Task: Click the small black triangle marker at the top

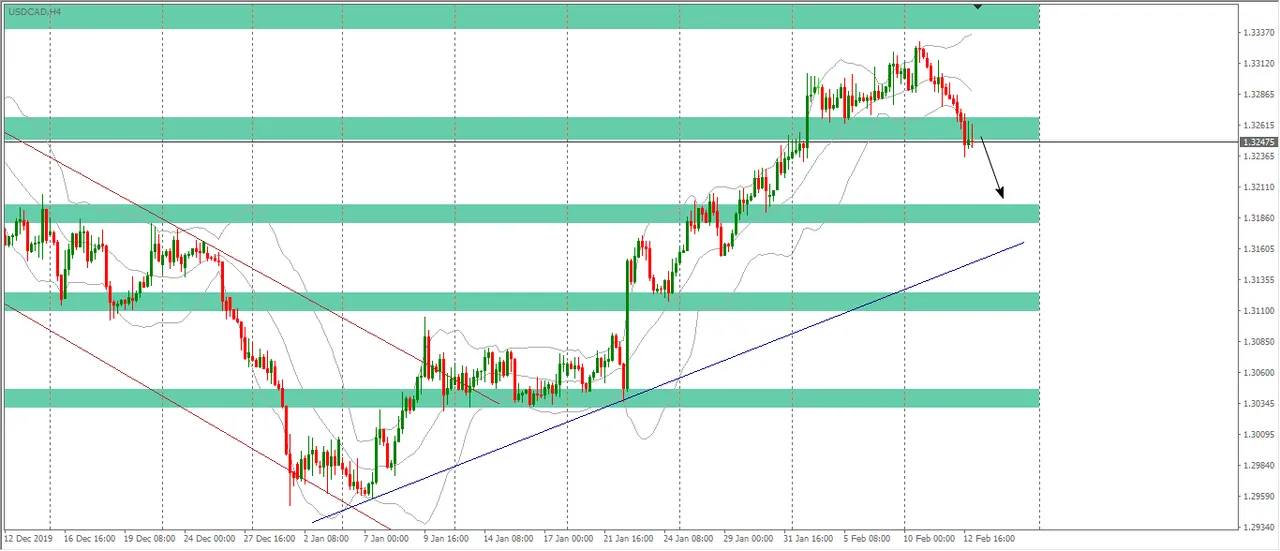Action: [x=978, y=6]
